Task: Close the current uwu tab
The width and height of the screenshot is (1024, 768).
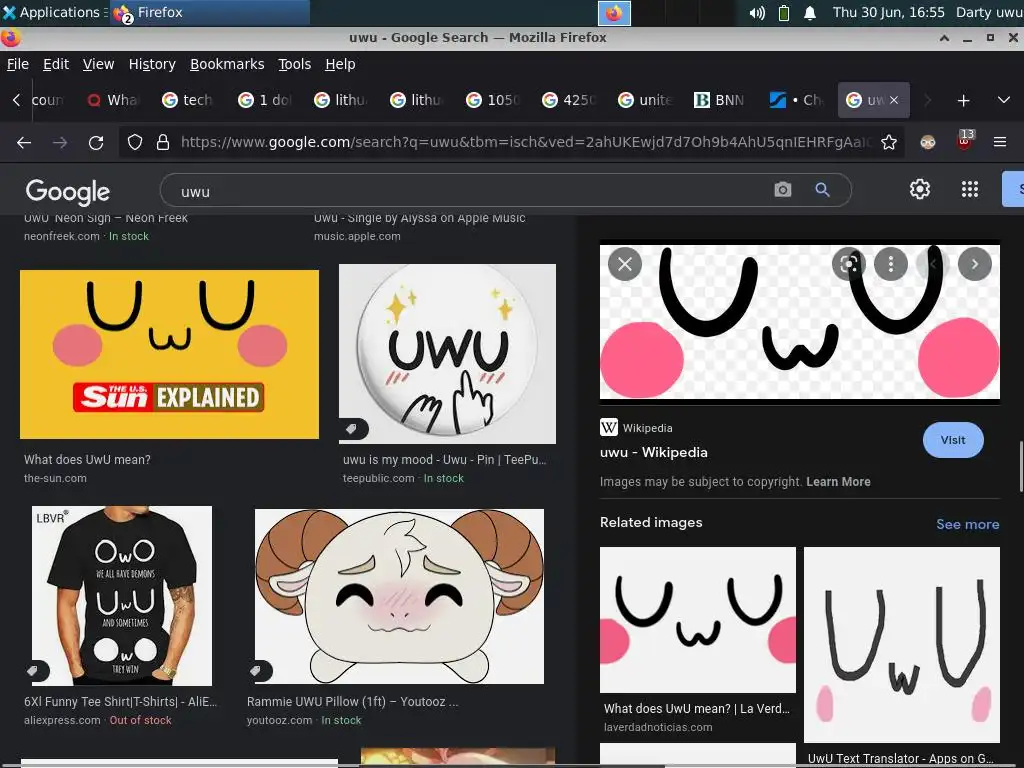Action: pos(894,100)
